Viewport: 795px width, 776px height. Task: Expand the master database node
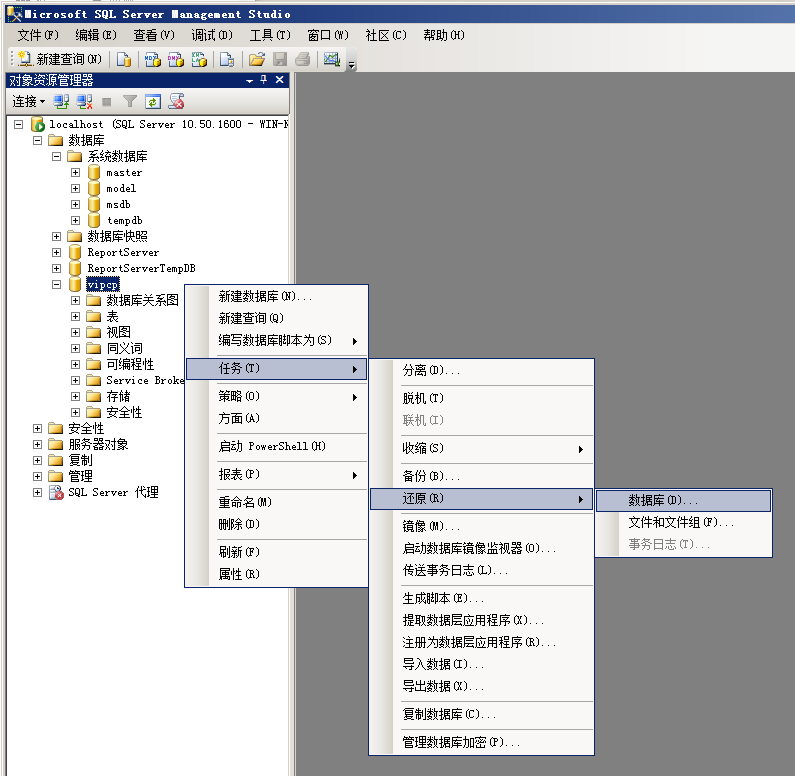(76, 172)
